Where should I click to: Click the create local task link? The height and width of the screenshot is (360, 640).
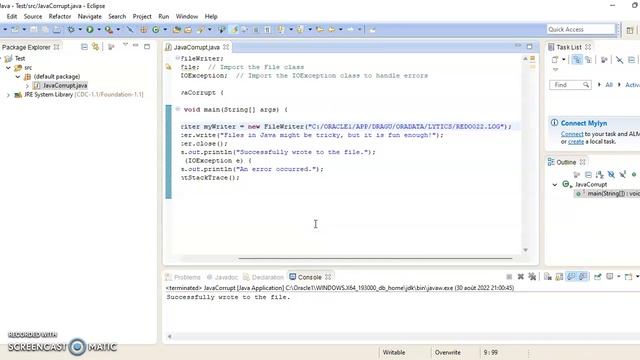[576, 142]
